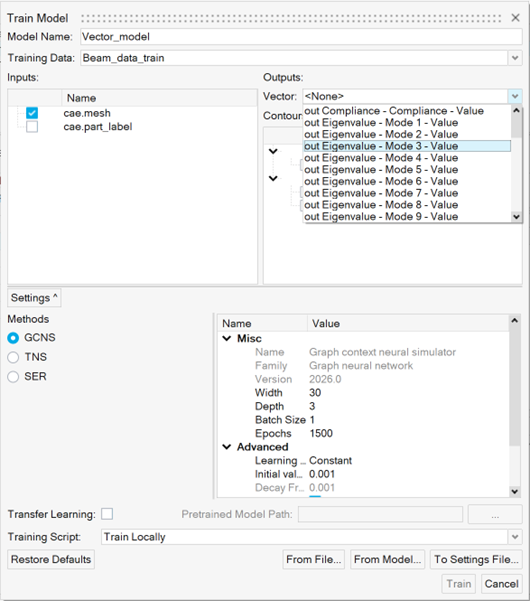Select the GCNS method radio button
The width and height of the screenshot is (530, 601).
[13, 338]
